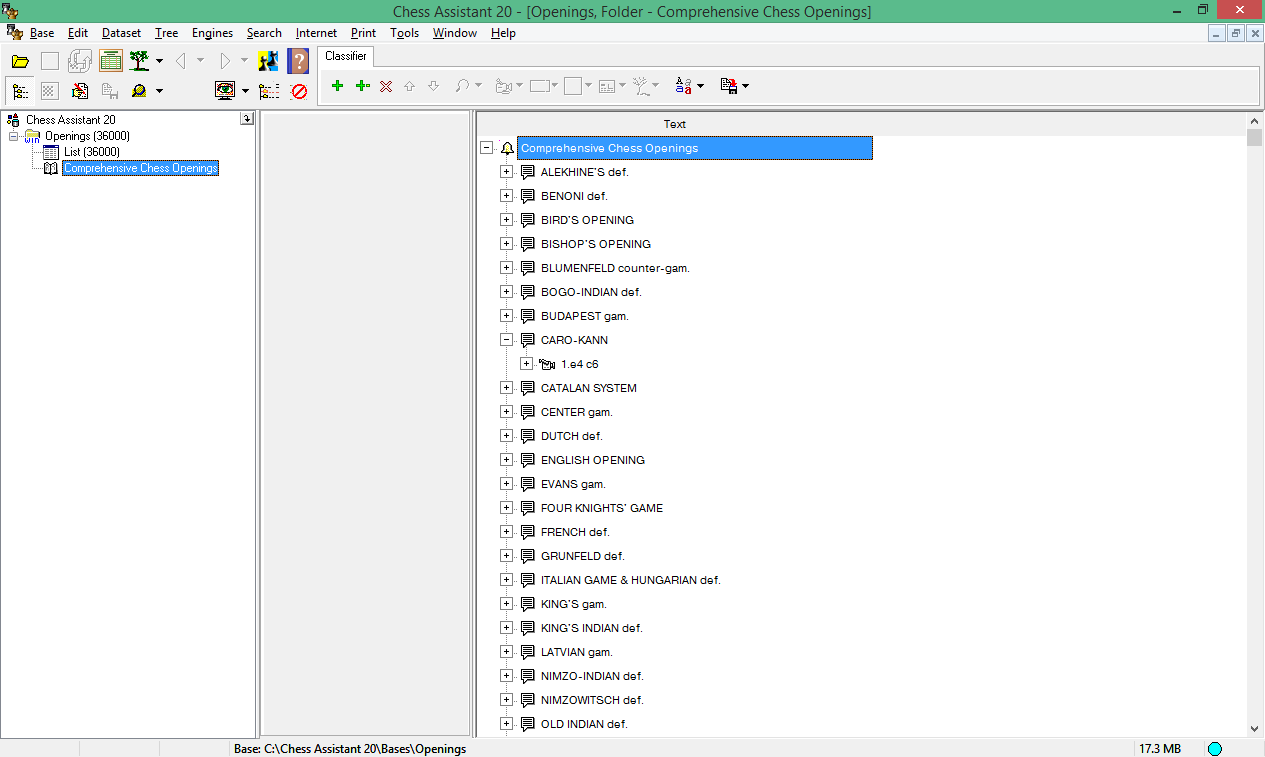Image resolution: width=1265 pixels, height=757 pixels.
Task: Click the monitor with eye icon
Action: coord(225,91)
